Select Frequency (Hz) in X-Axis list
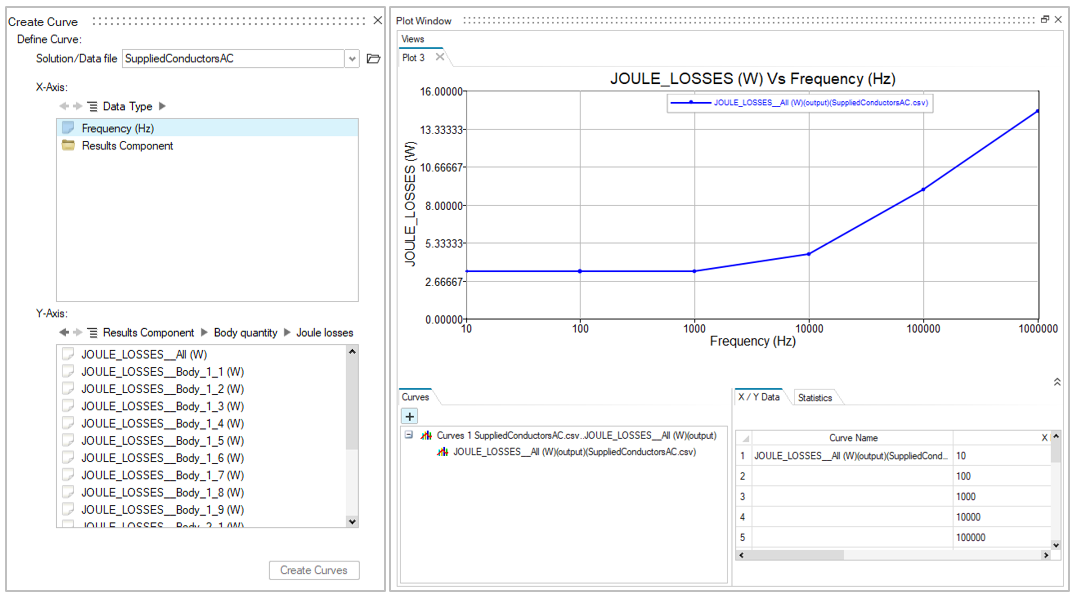This screenshot has height=597, width=1075. [118, 128]
